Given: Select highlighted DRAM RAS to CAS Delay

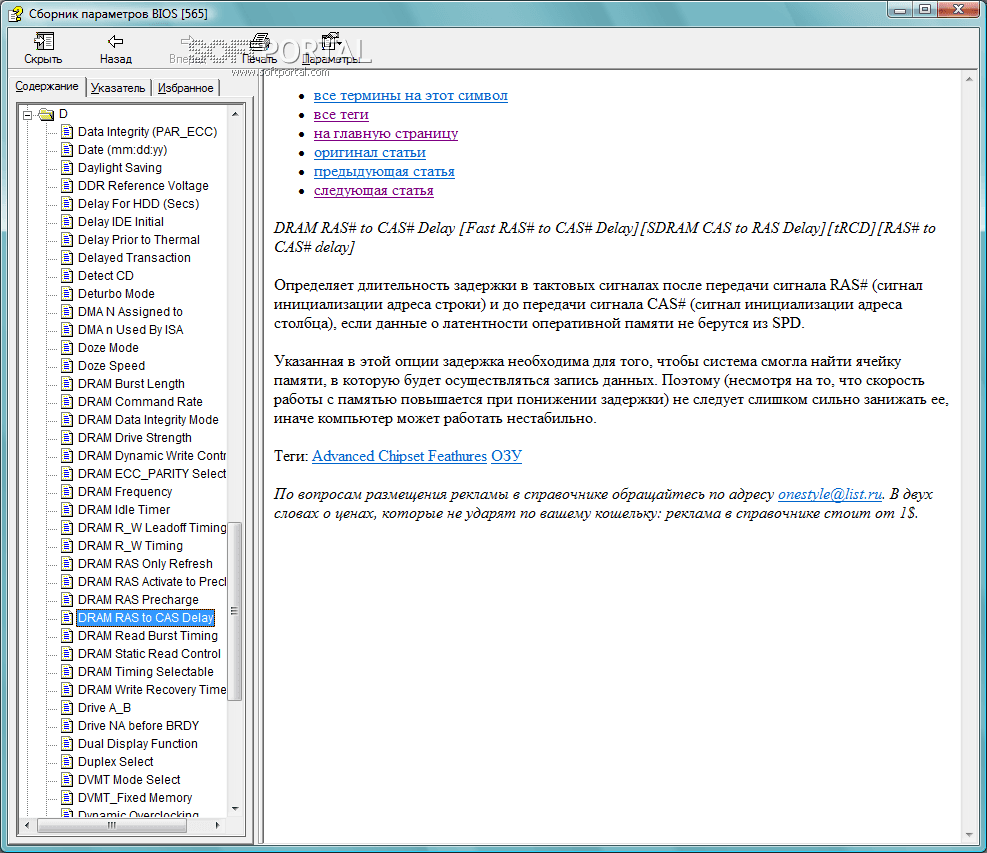Looking at the screenshot, I should click(x=145, y=618).
